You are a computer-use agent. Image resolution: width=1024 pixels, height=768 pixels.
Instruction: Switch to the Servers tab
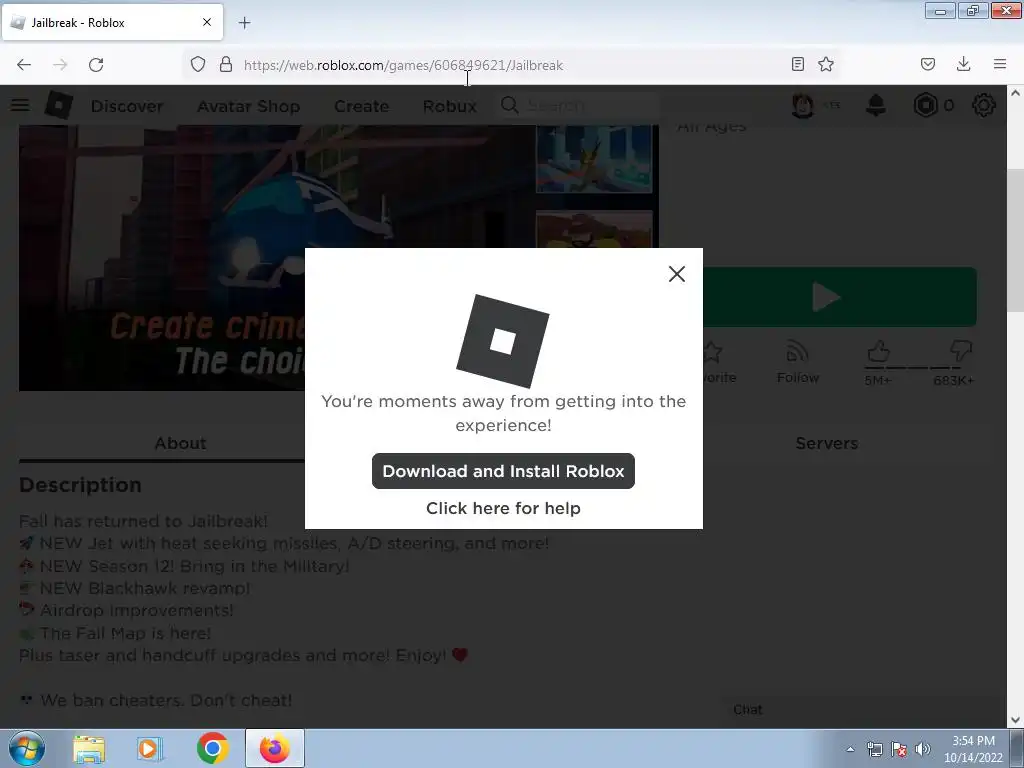click(826, 443)
